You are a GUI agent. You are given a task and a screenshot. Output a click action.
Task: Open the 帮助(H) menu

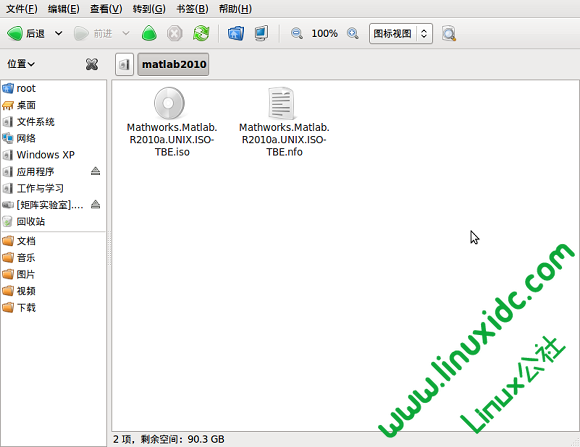coord(235,9)
